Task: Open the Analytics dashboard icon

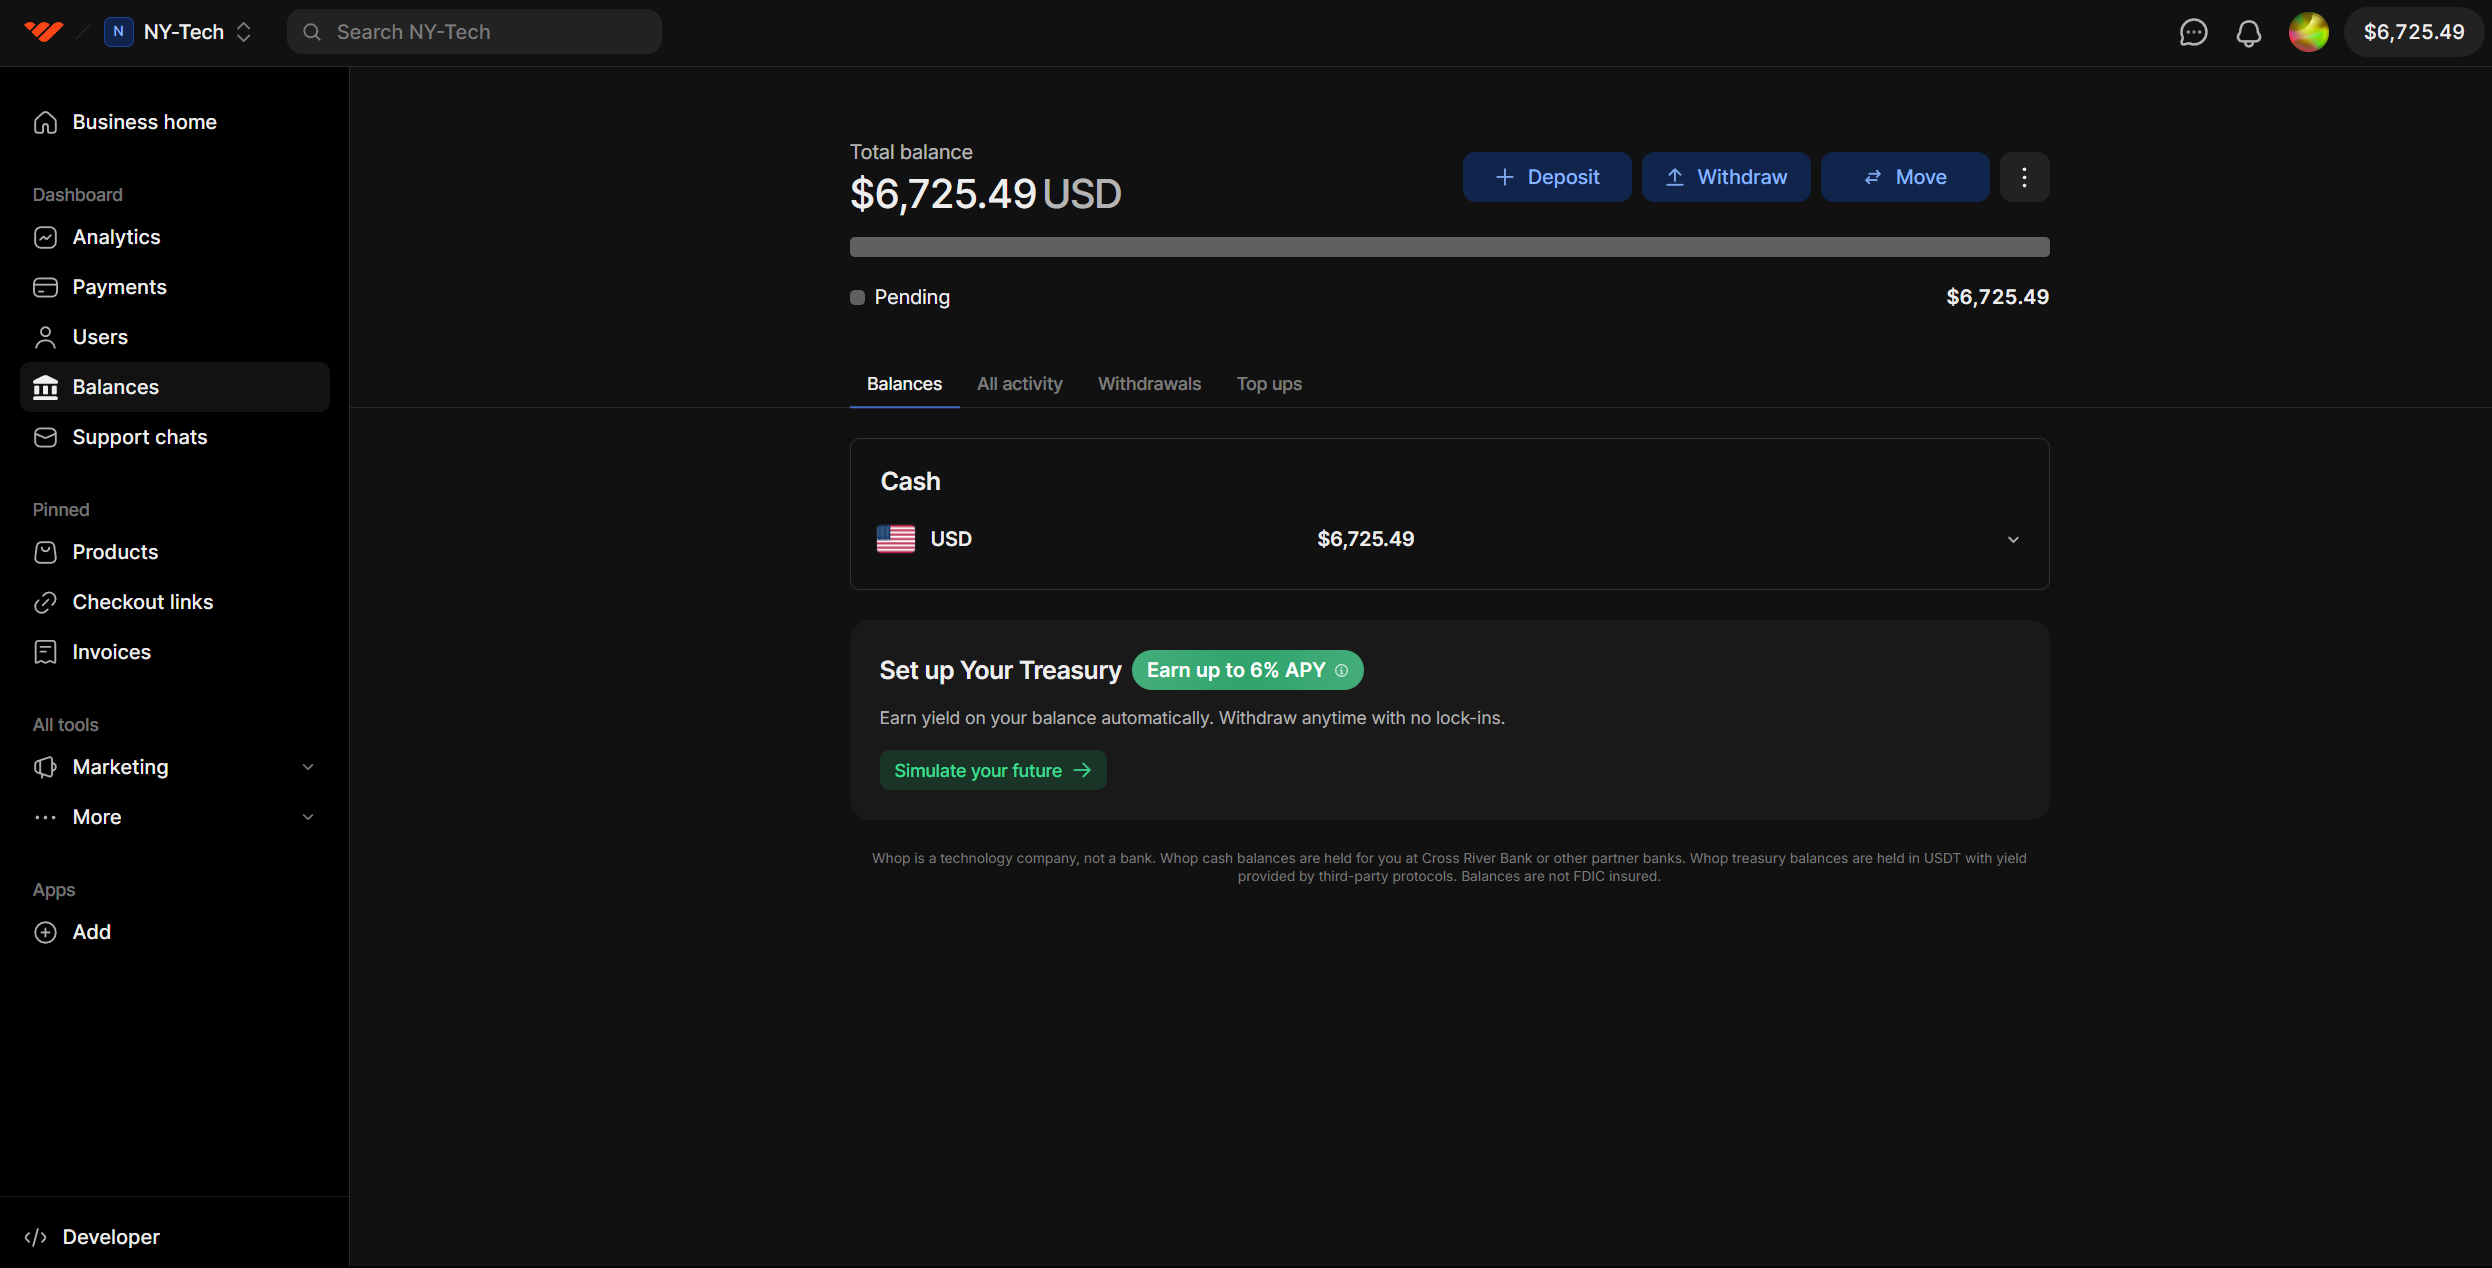Action: [45, 237]
